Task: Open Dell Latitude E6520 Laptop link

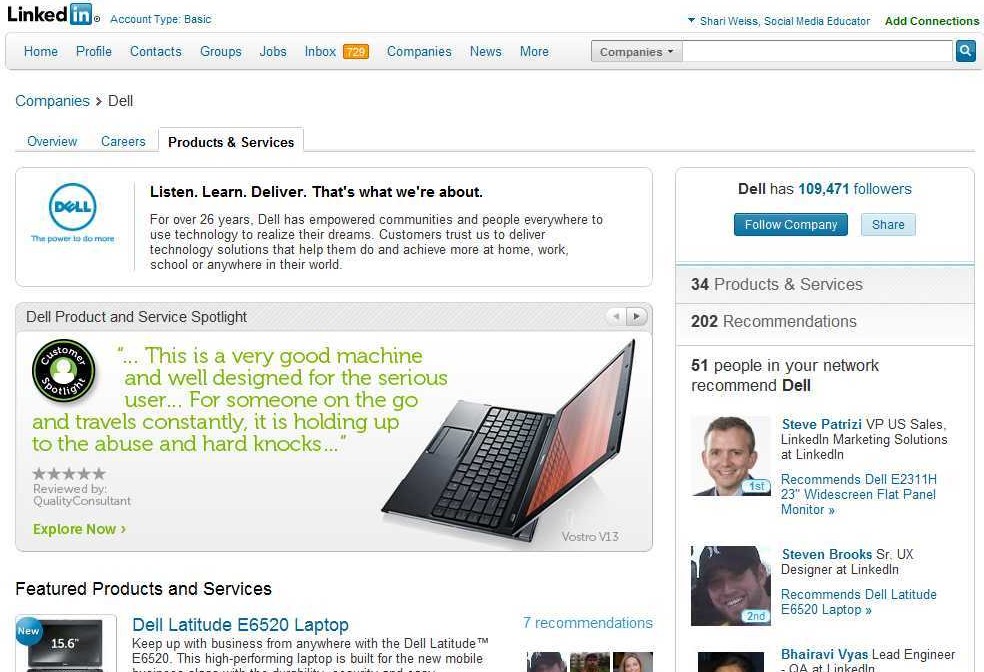Action: click(240, 625)
